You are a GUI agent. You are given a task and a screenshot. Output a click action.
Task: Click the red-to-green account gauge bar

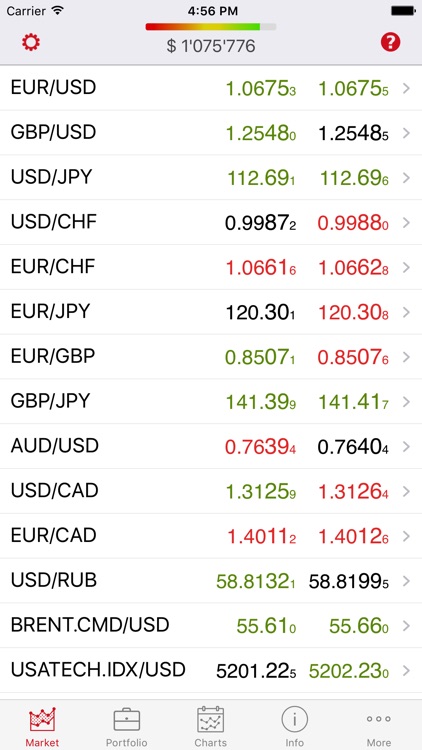(x=211, y=27)
